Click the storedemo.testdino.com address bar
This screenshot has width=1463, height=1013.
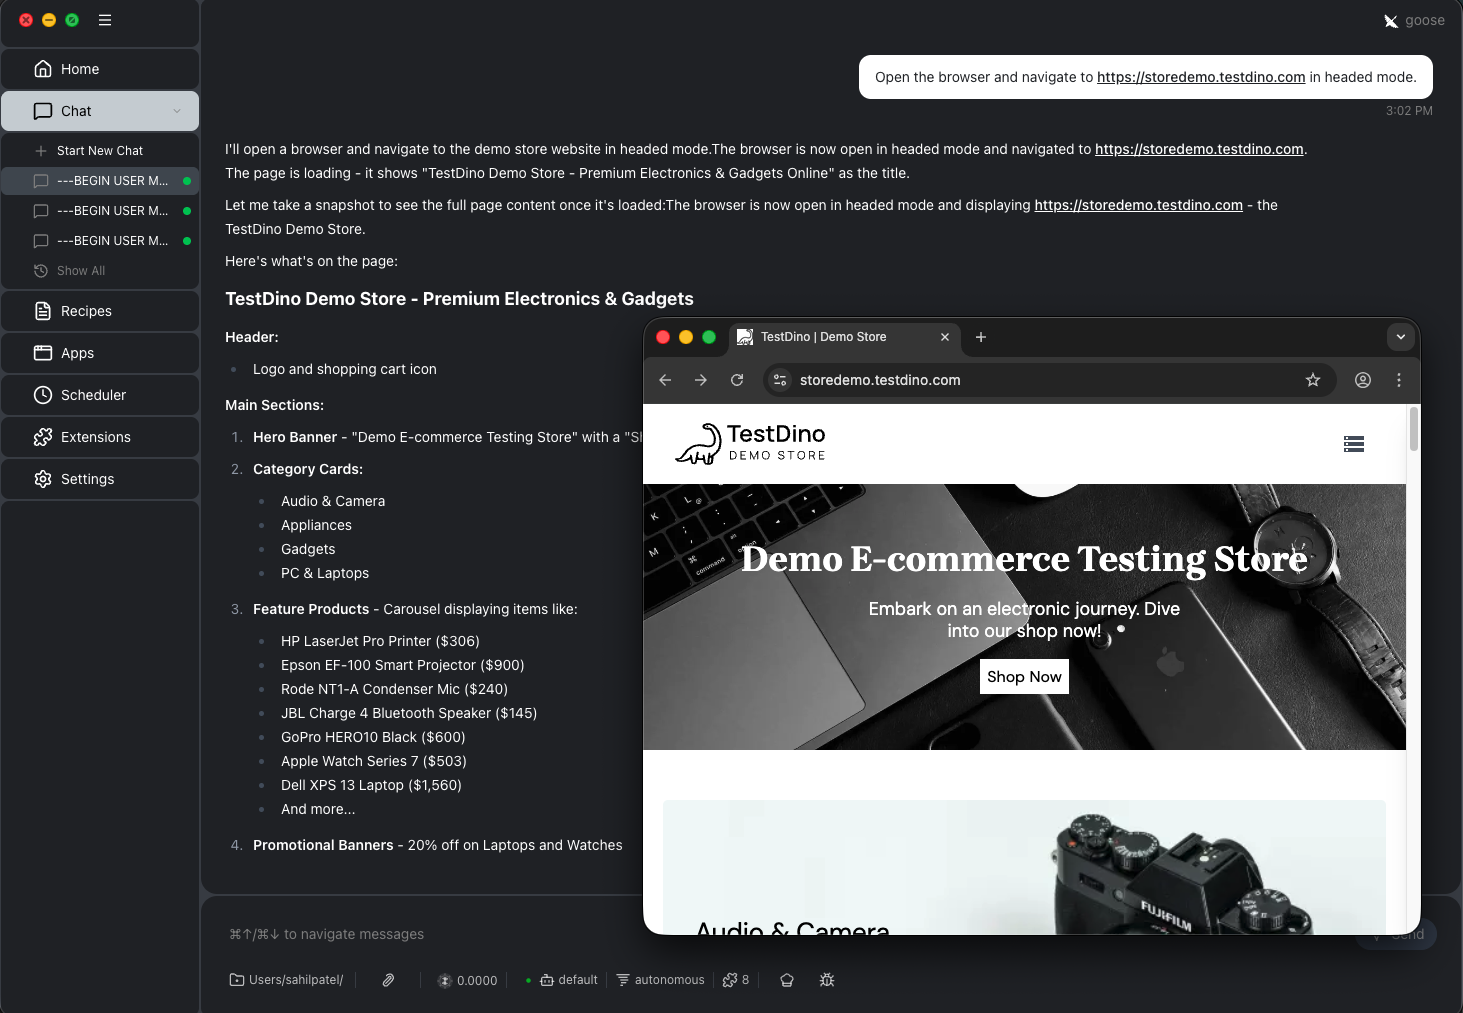click(x=1040, y=380)
